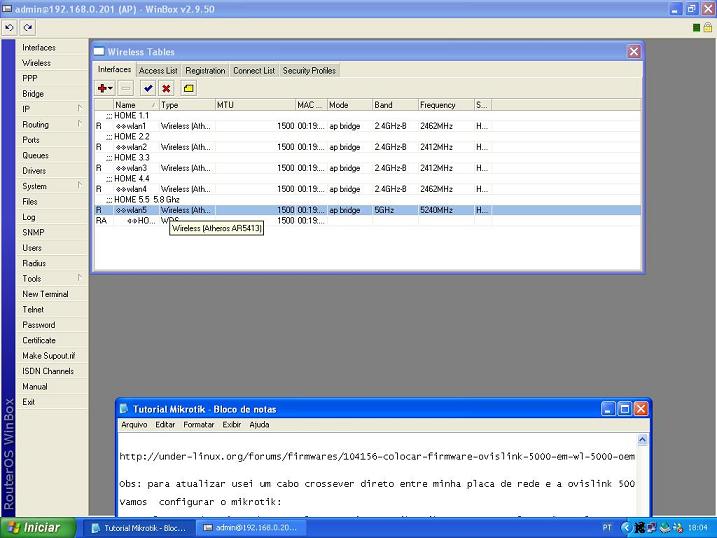This screenshot has height=538, width=717.
Task: Click the redo arrow in WinBox toolbar
Action: [28, 28]
